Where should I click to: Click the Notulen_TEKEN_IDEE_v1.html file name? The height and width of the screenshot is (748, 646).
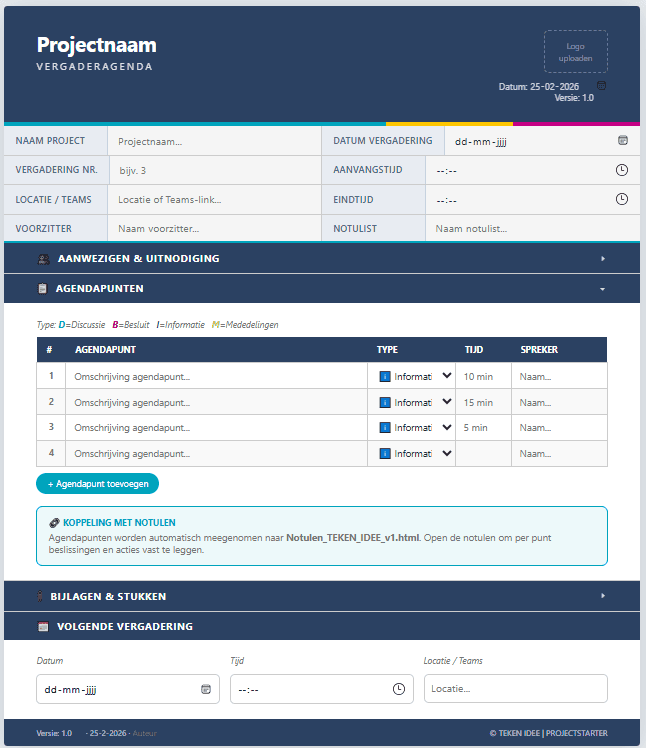click(x=353, y=538)
